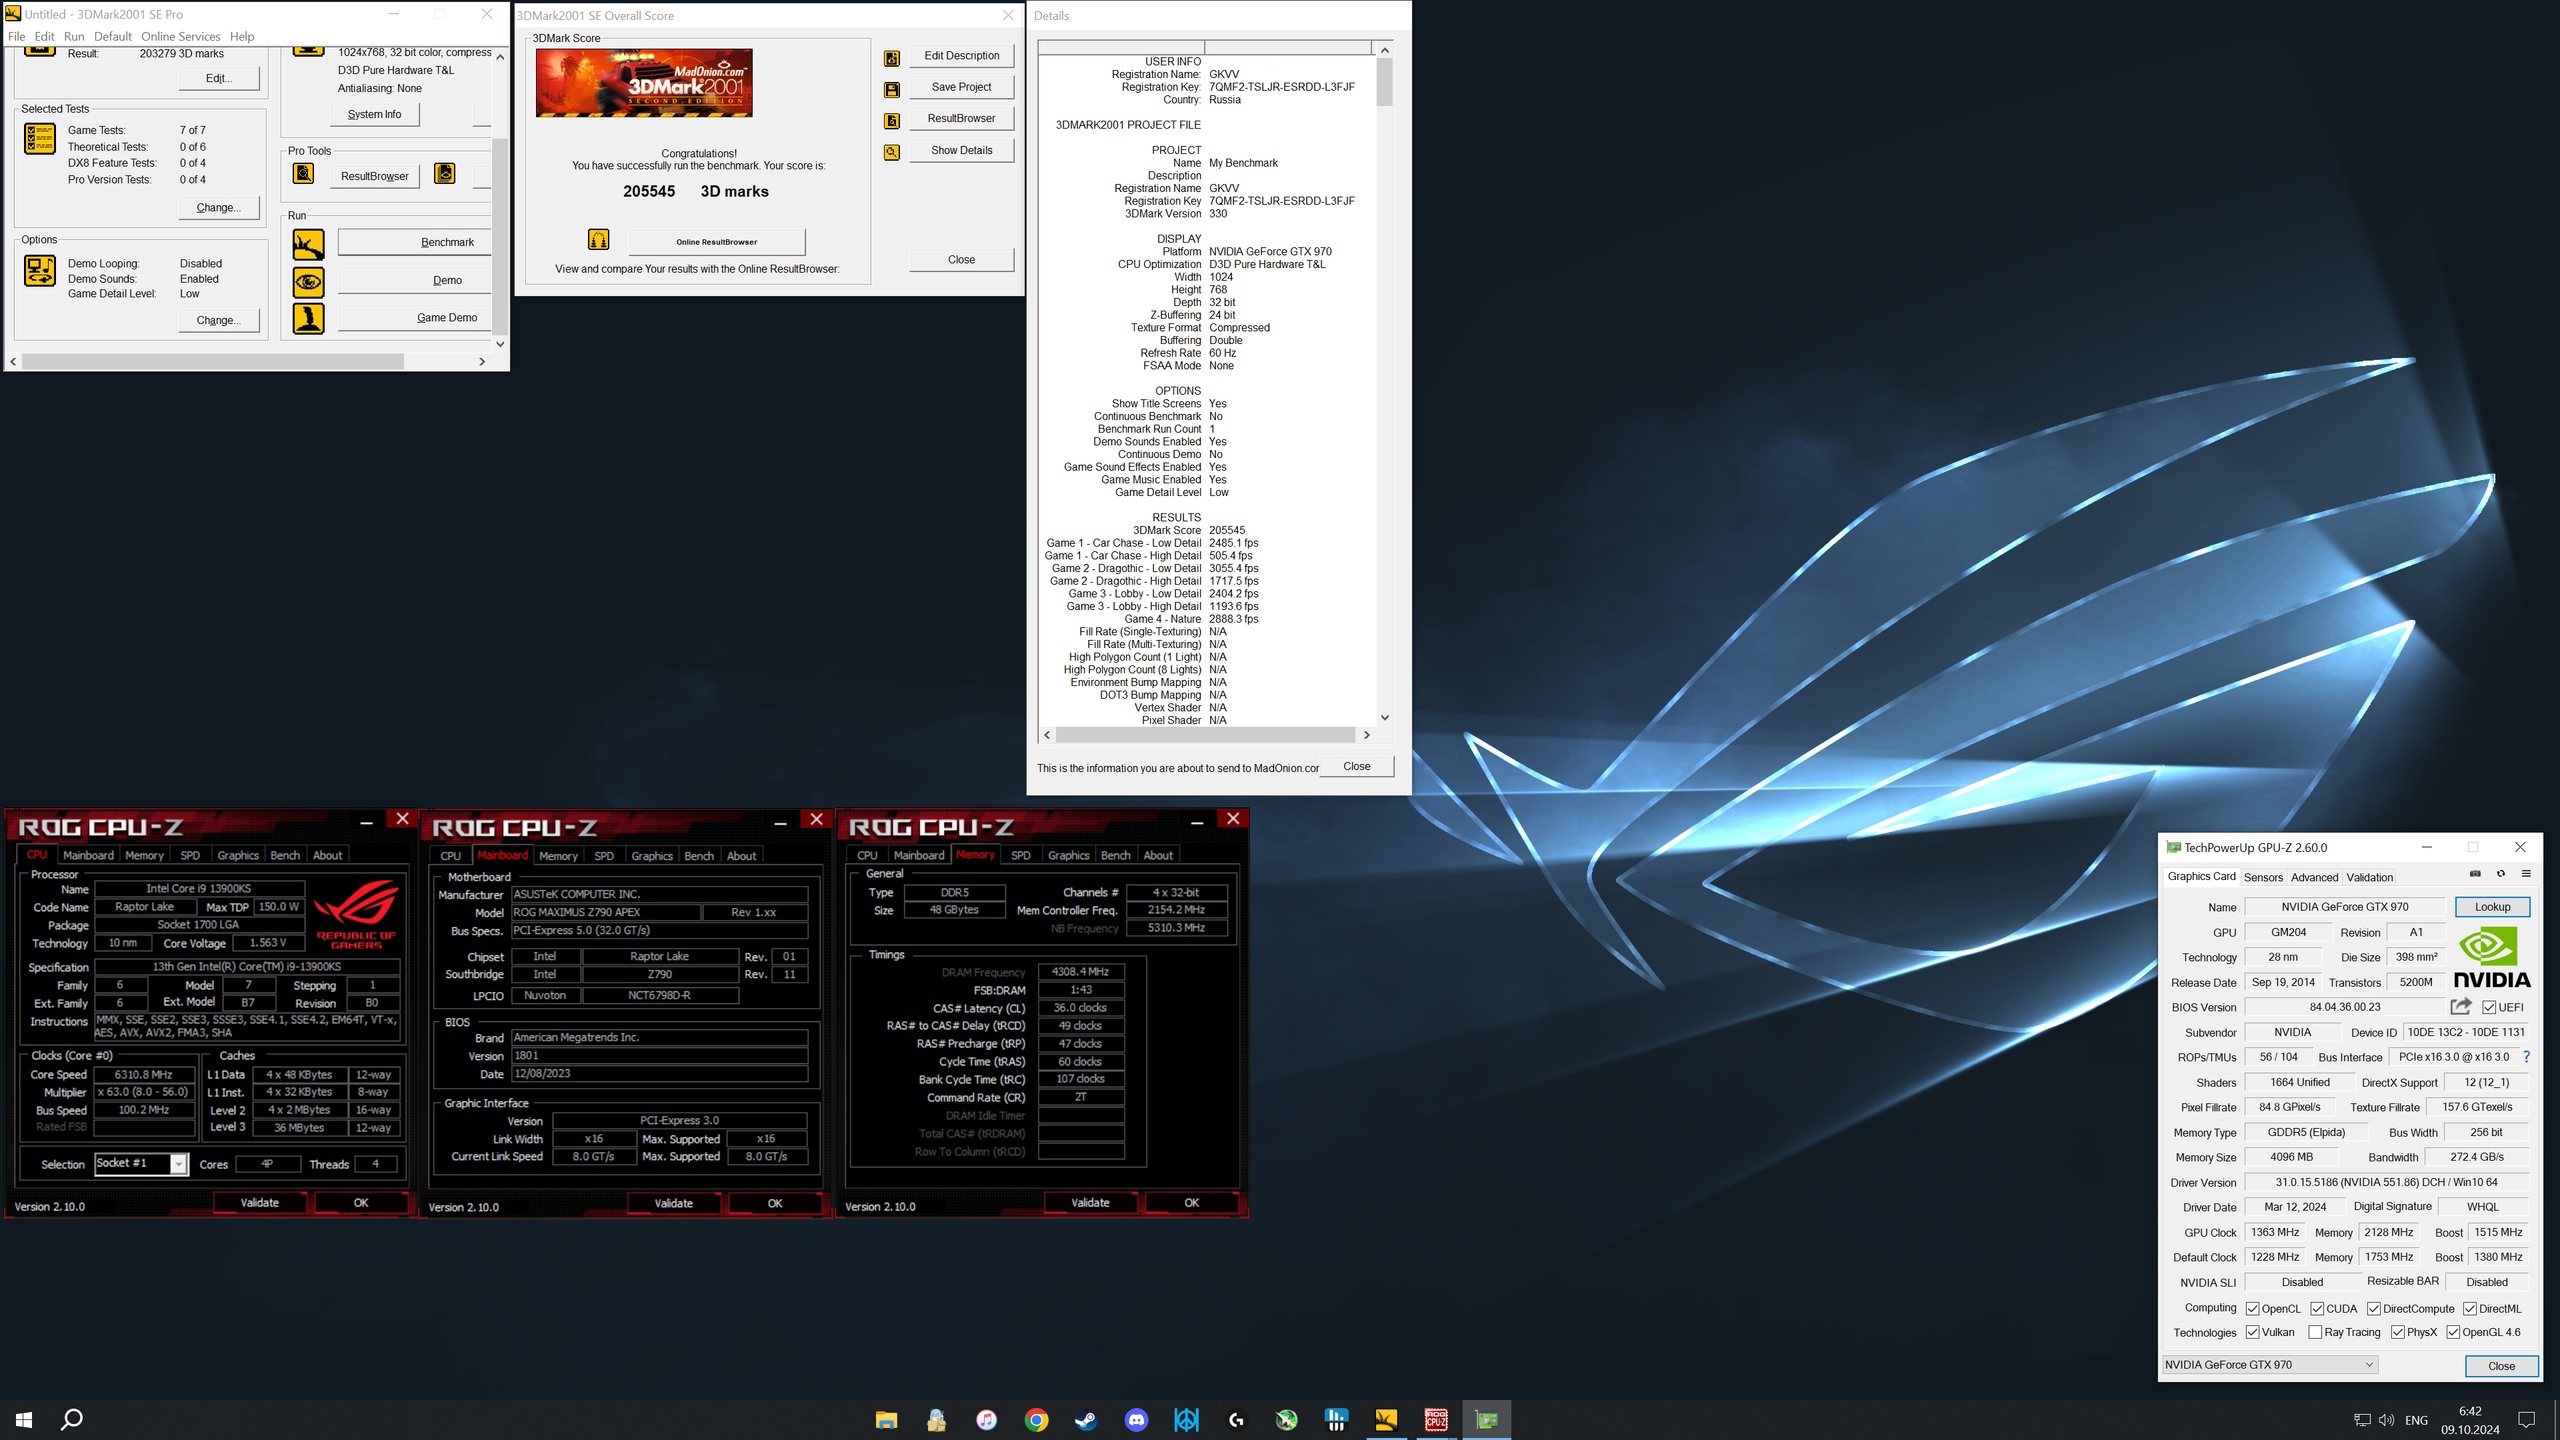Viewport: 2560px width, 1440px height.
Task: Click Details window scroll right arrow
Action: click(x=1366, y=735)
